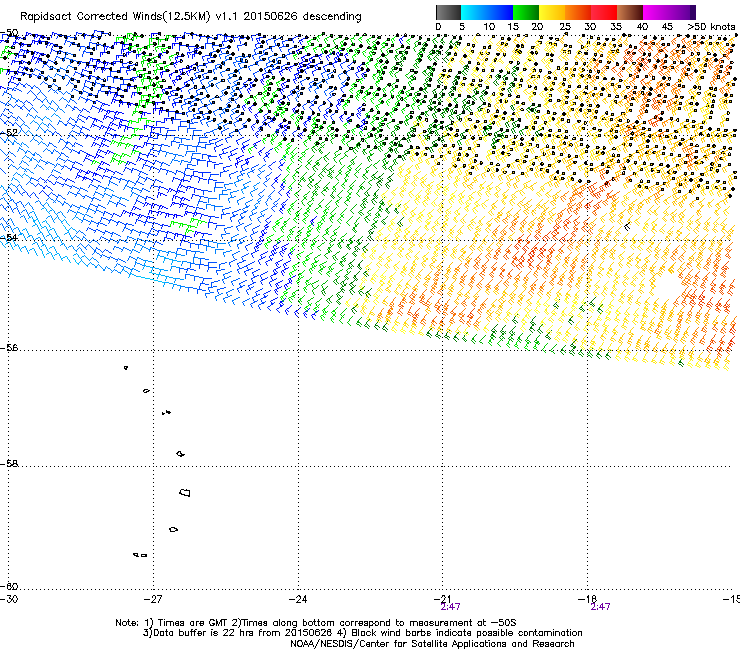Click the northernmost small island near -56
The image size is (740, 650).
126,367
